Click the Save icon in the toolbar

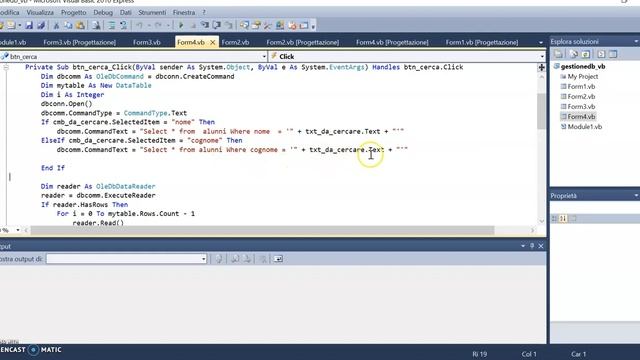pos(29,25)
